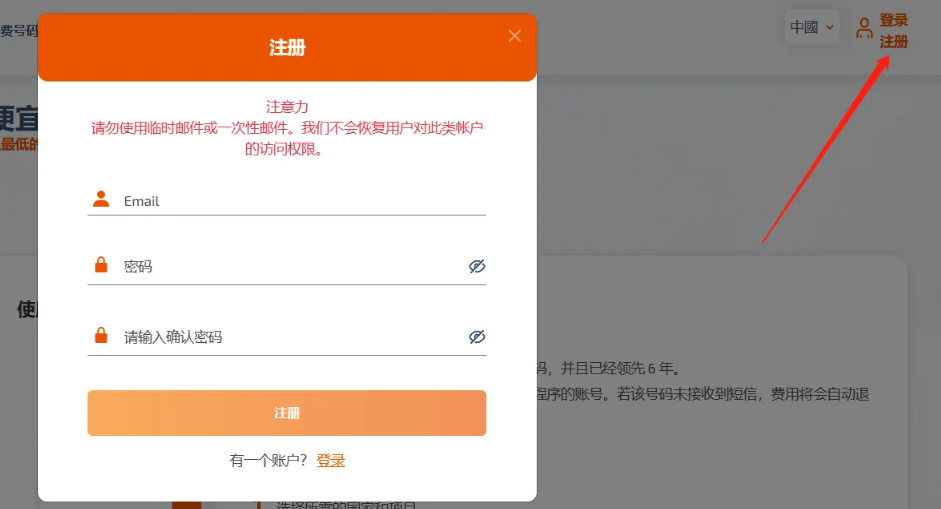
Task: Click the 有一个账户? text
Action: [x=269, y=460]
